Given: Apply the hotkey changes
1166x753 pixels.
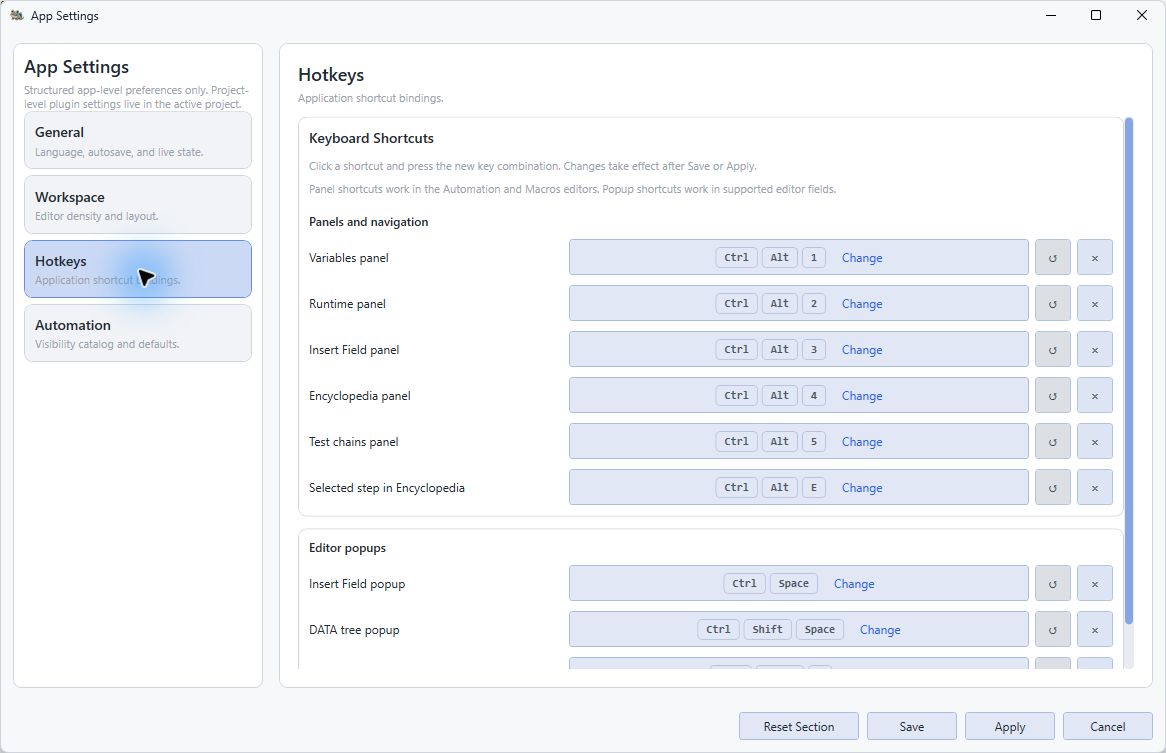Looking at the screenshot, I should coord(1010,726).
